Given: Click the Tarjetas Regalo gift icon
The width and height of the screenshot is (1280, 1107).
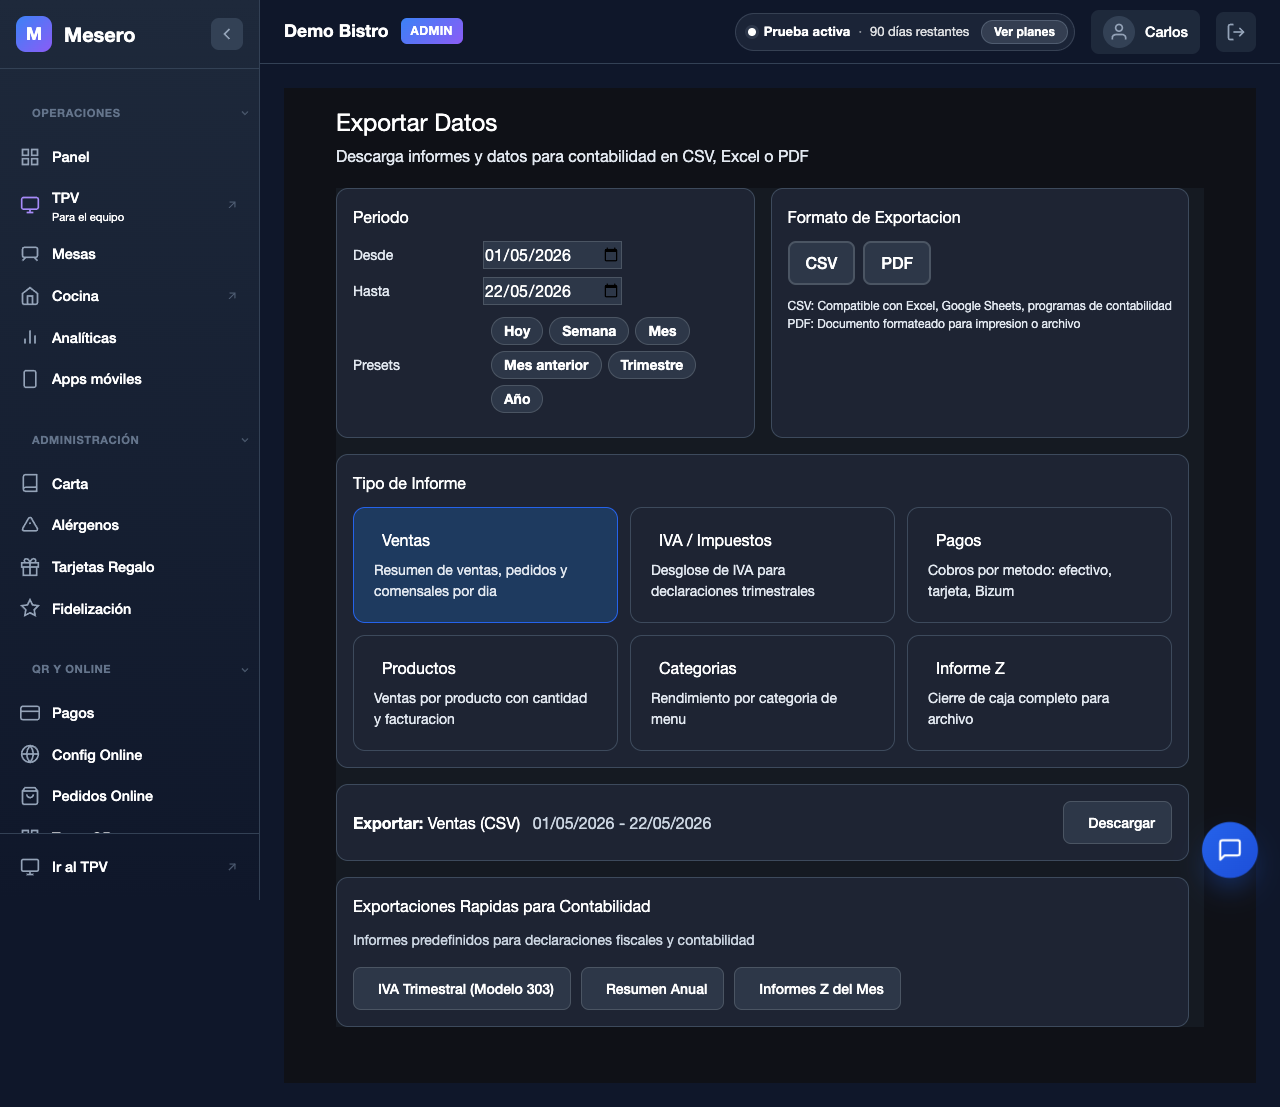Looking at the screenshot, I should [30, 567].
